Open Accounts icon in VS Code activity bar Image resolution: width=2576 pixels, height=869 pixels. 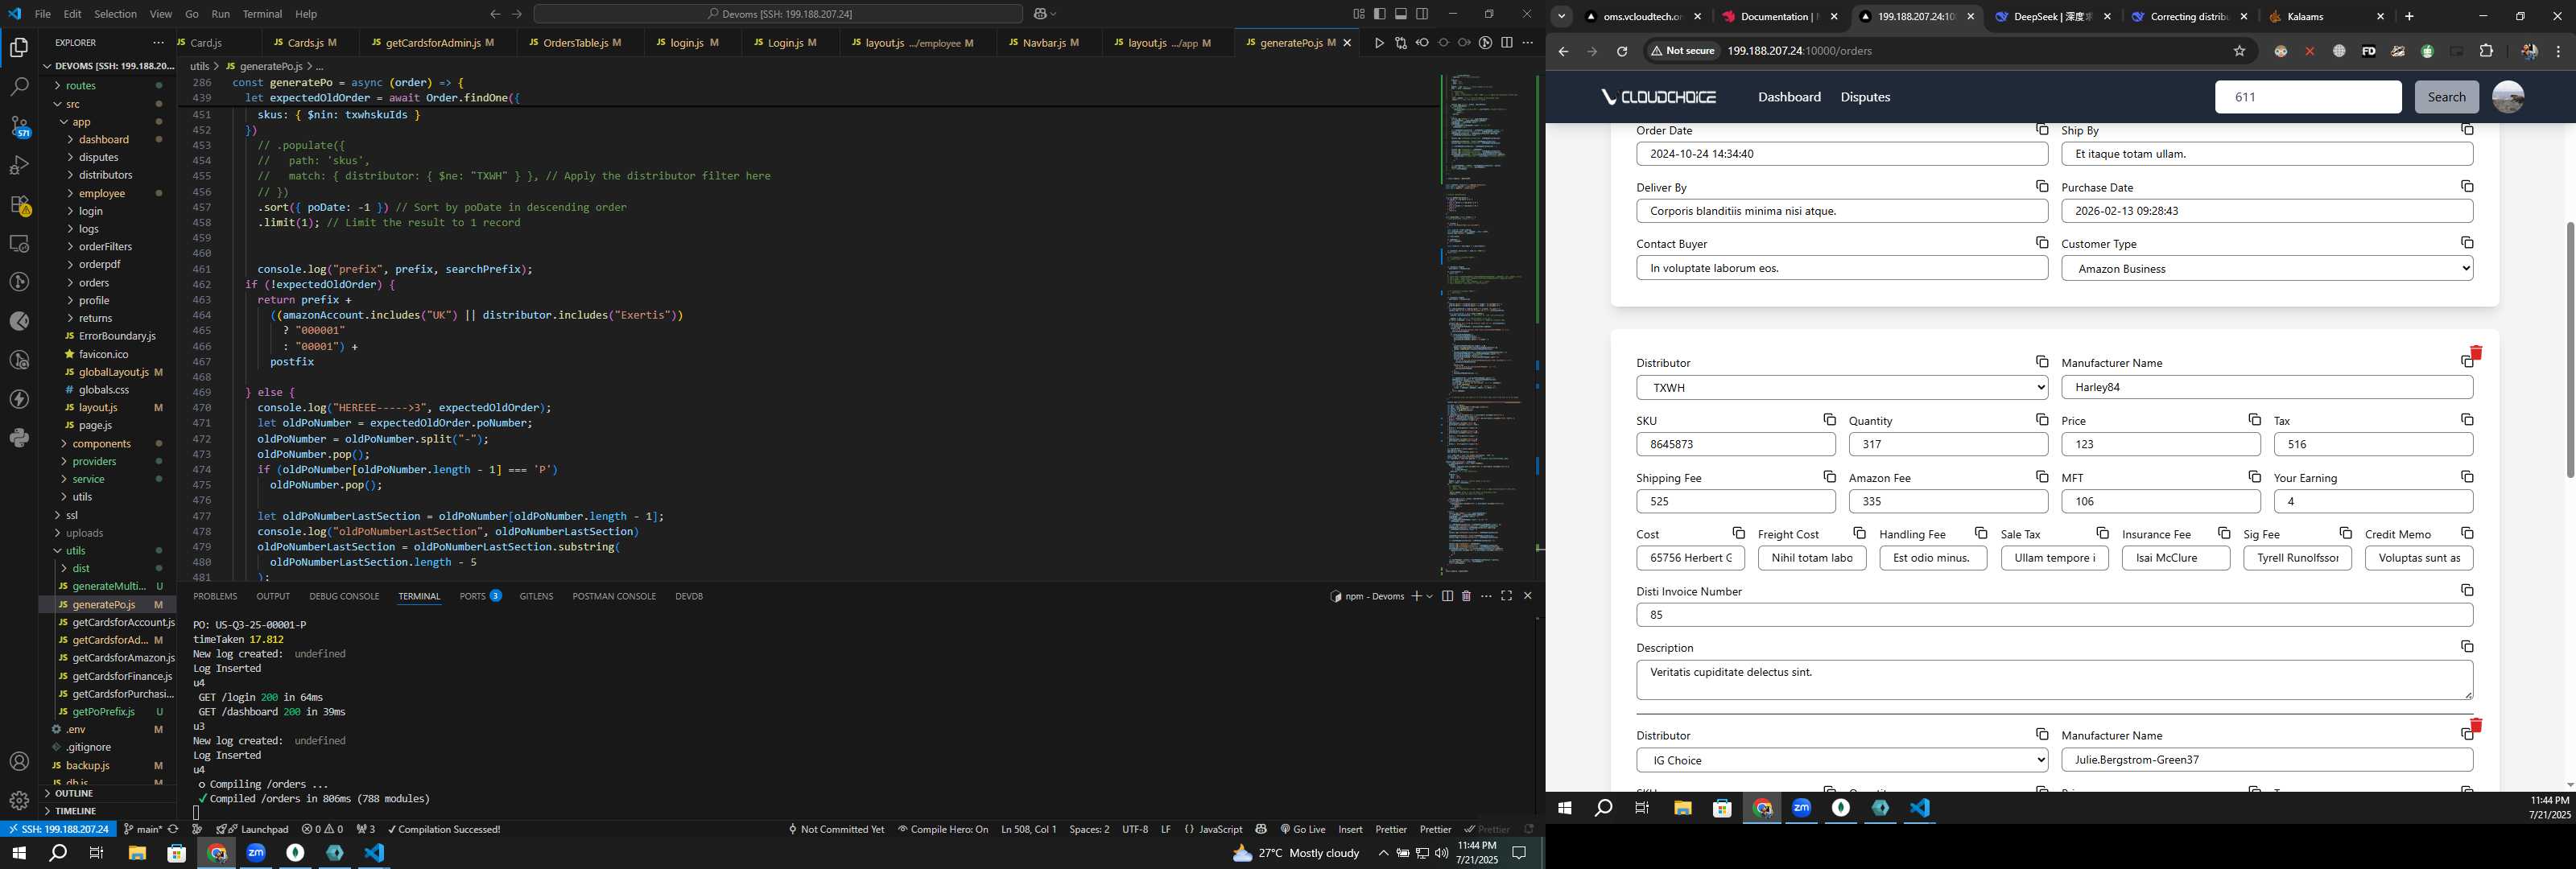tap(19, 762)
